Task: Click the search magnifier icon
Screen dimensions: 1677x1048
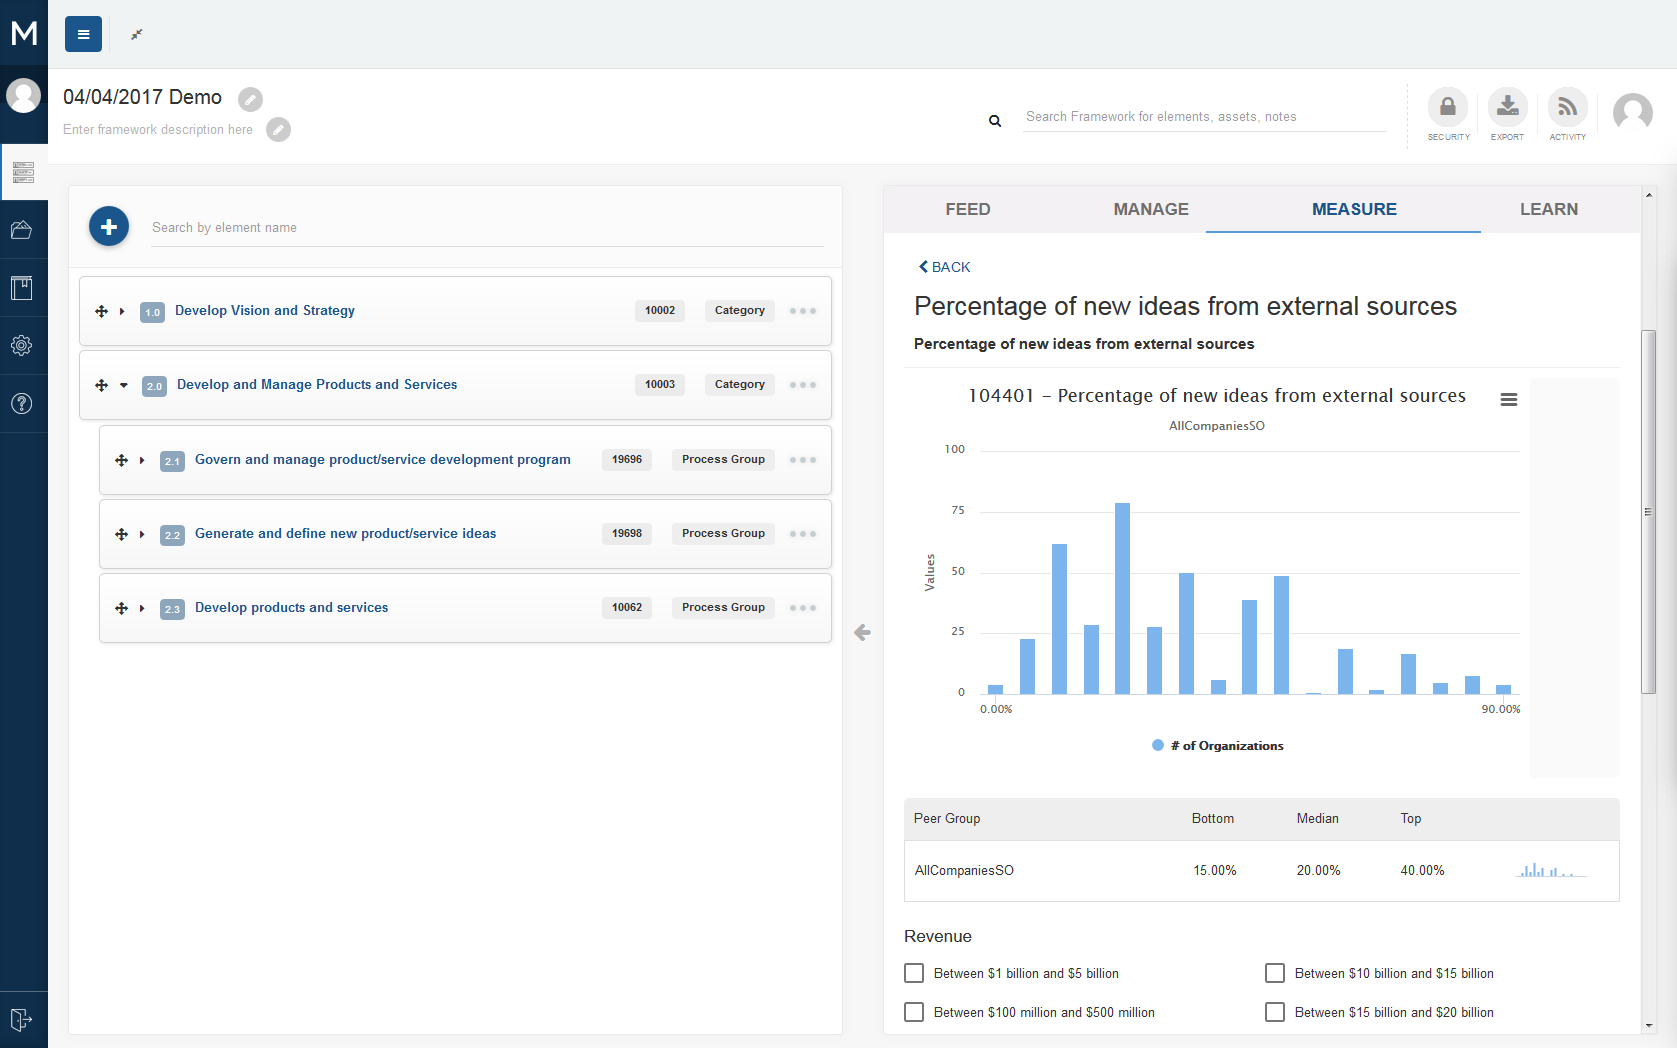Action: click(x=995, y=121)
